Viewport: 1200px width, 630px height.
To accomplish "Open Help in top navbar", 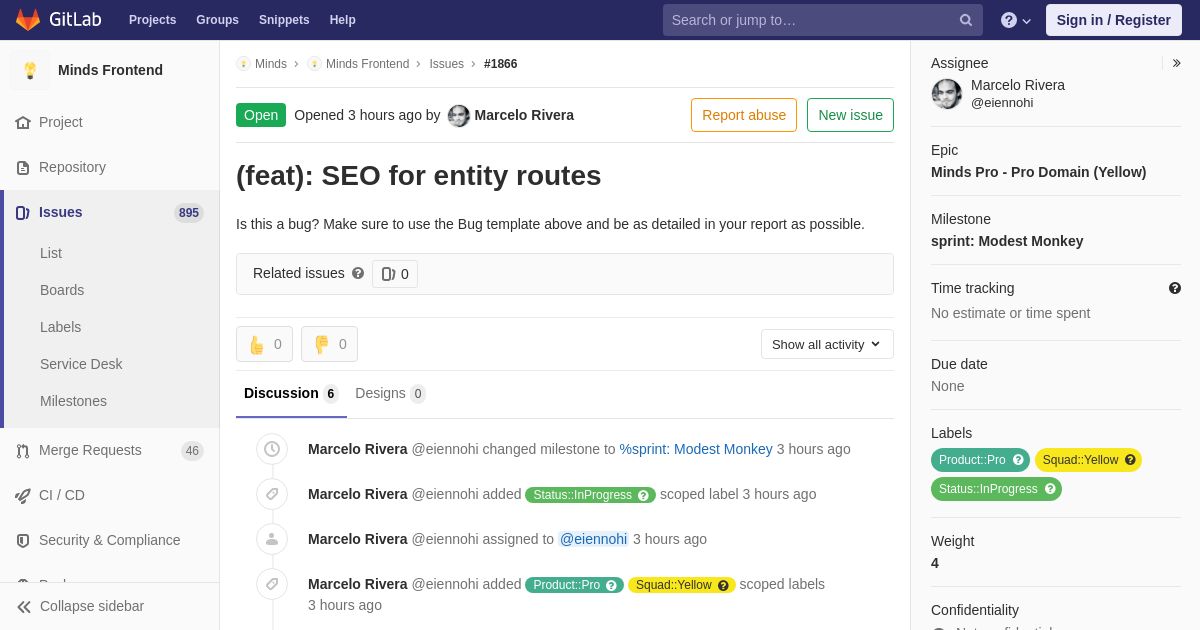I will pyautogui.click(x=343, y=20).
